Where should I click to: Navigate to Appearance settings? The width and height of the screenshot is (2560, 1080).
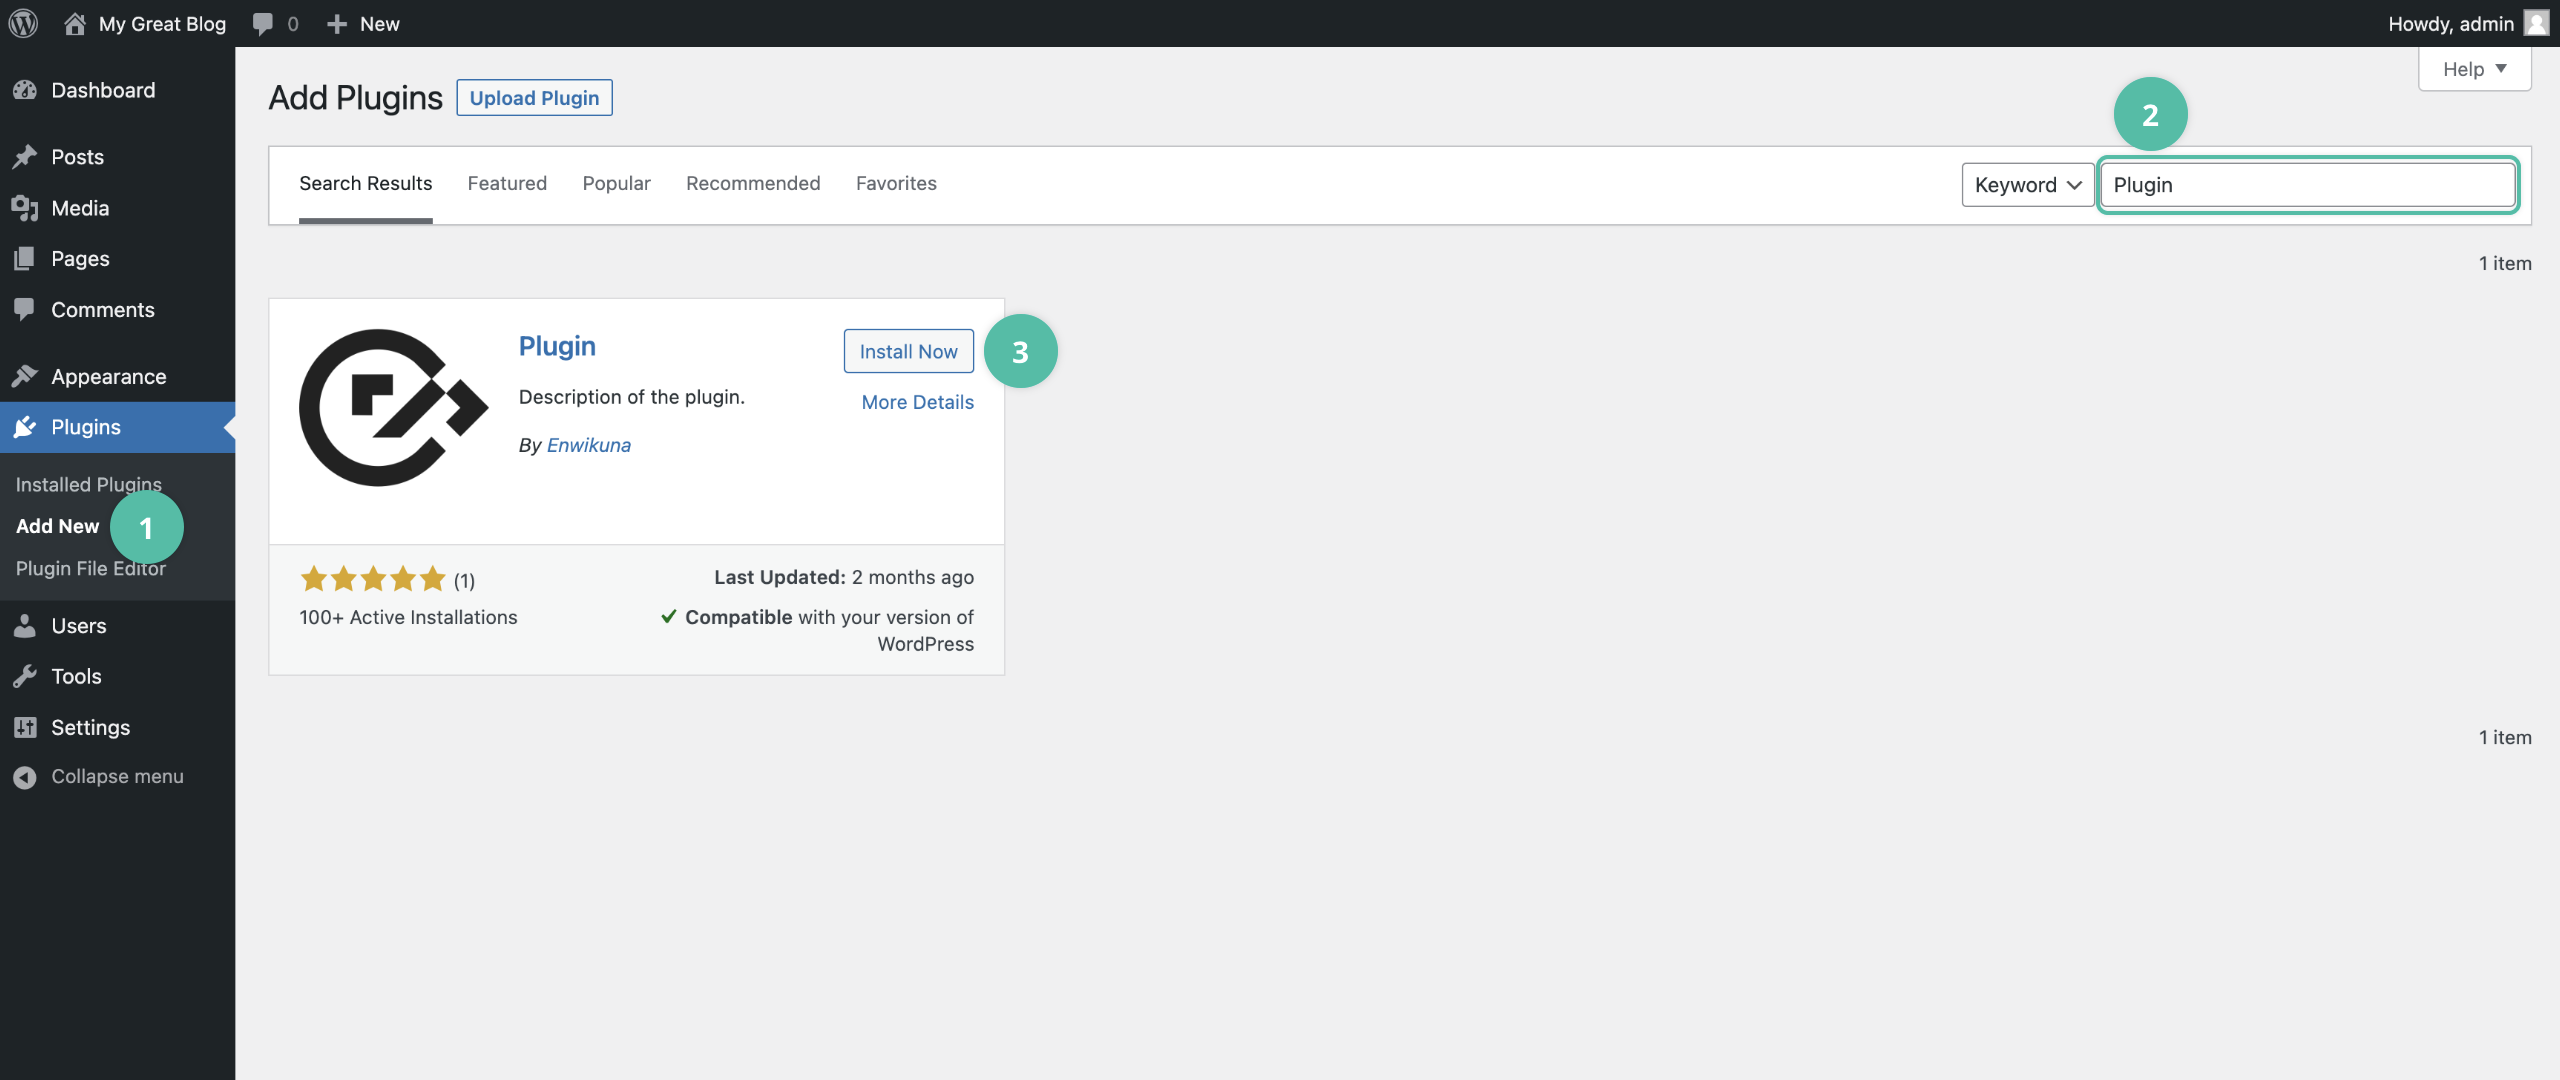(x=108, y=374)
